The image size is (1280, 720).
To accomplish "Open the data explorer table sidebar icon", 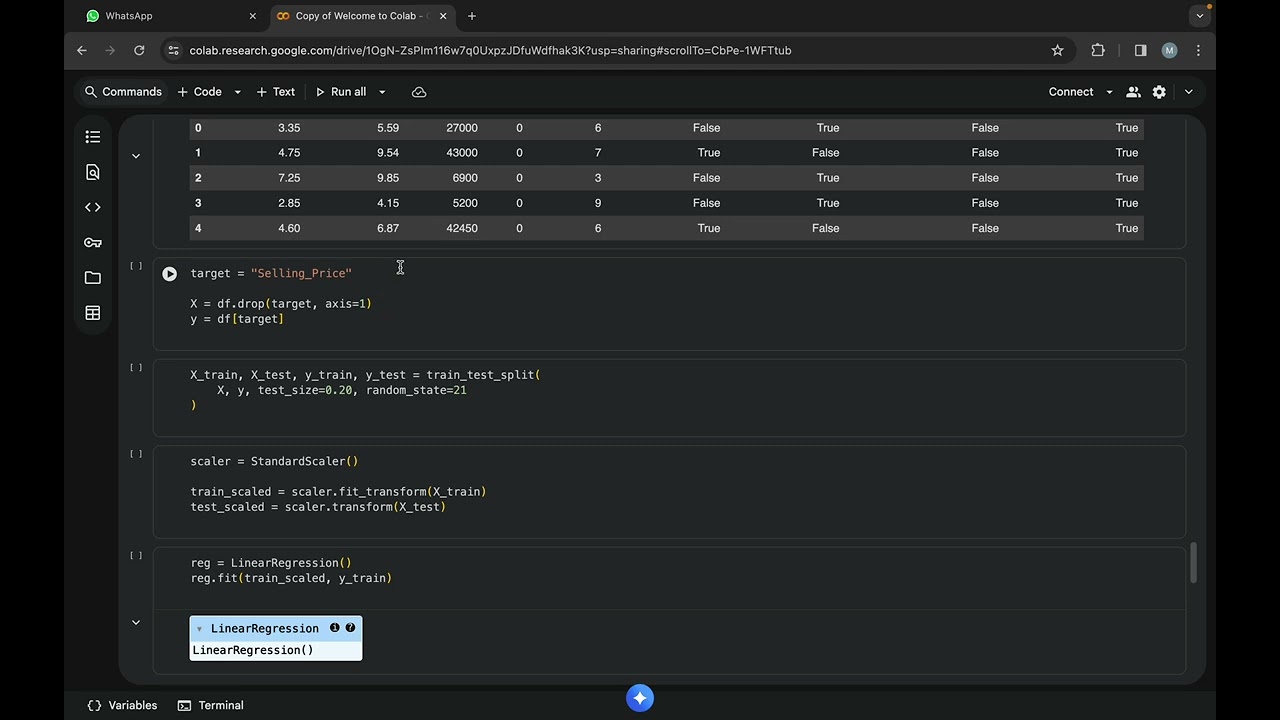I will [93, 313].
